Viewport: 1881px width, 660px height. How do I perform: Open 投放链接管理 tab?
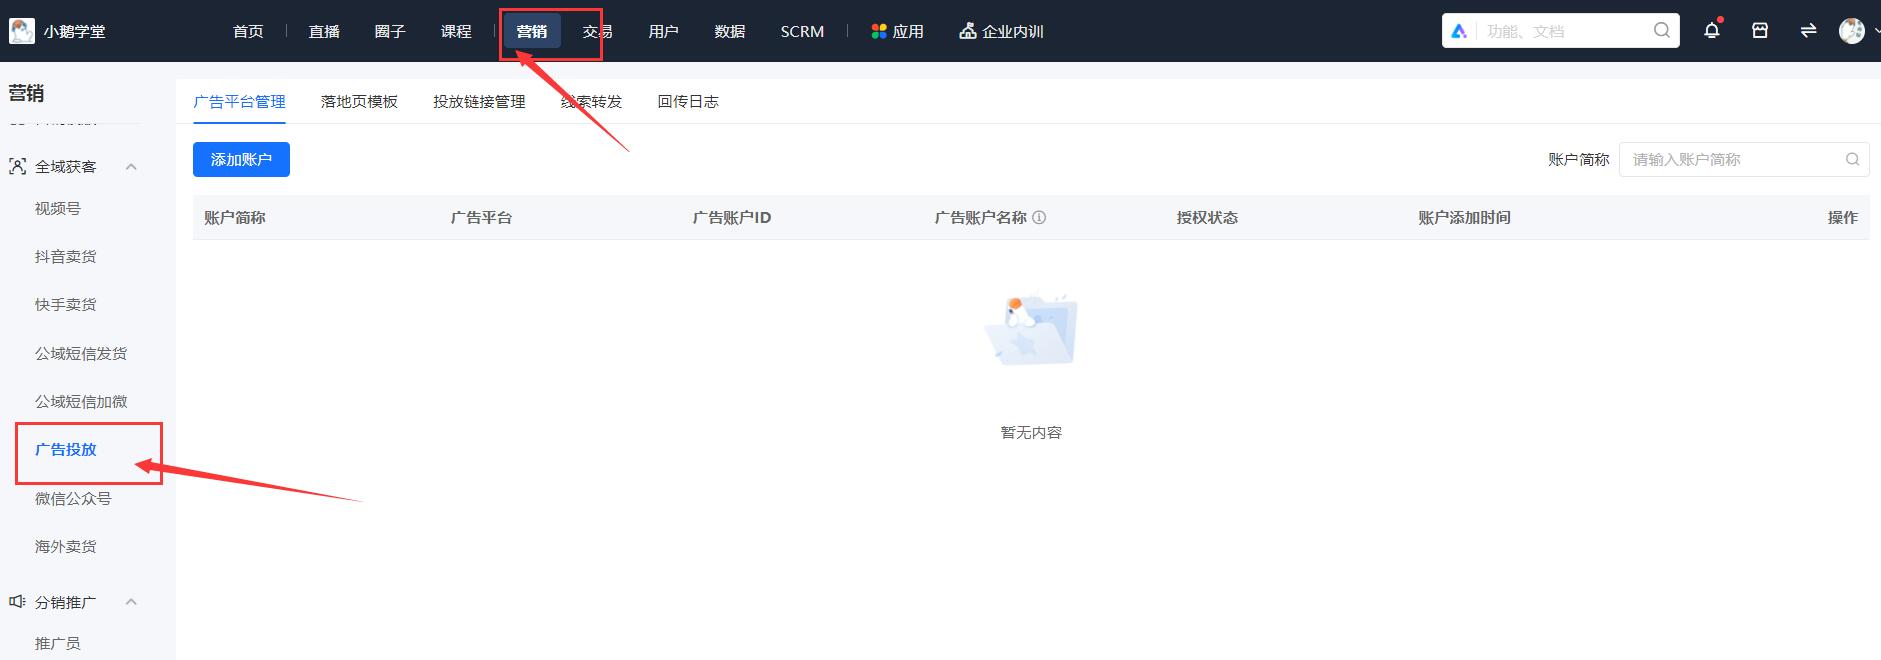[x=479, y=102]
